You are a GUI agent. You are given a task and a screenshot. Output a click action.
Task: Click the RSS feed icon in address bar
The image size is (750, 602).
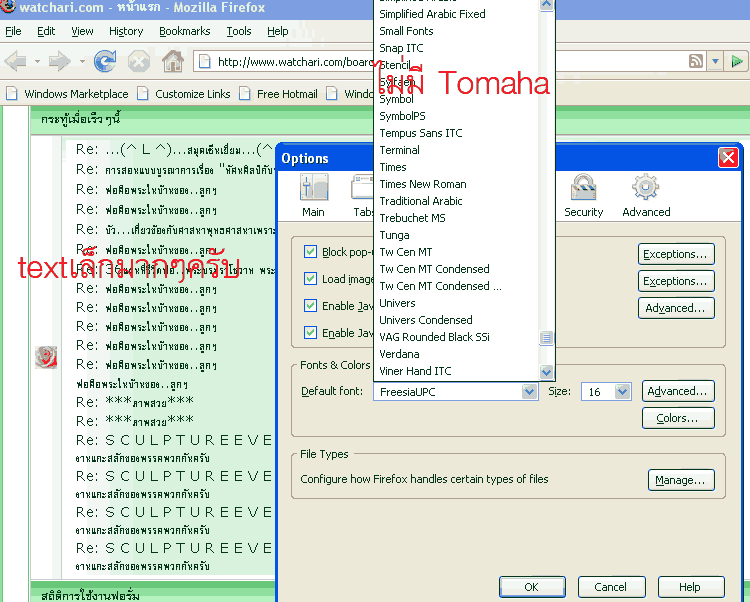coord(696,61)
